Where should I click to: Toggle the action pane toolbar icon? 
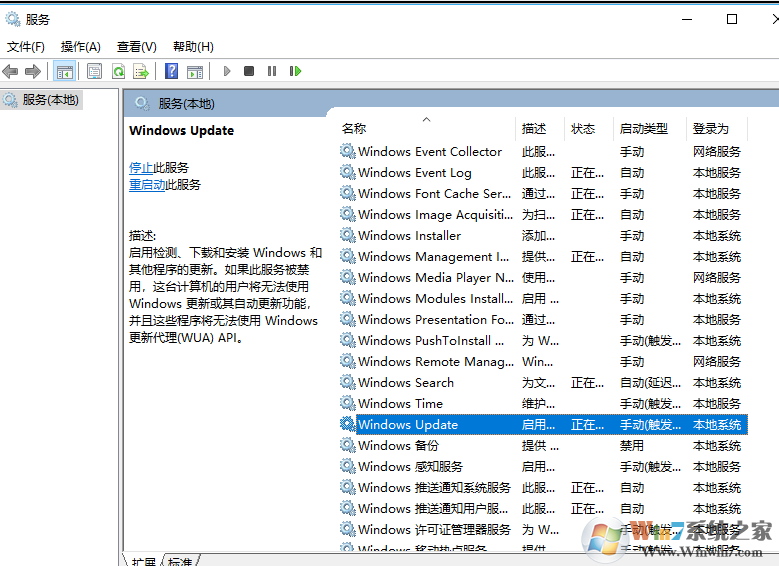point(195,72)
